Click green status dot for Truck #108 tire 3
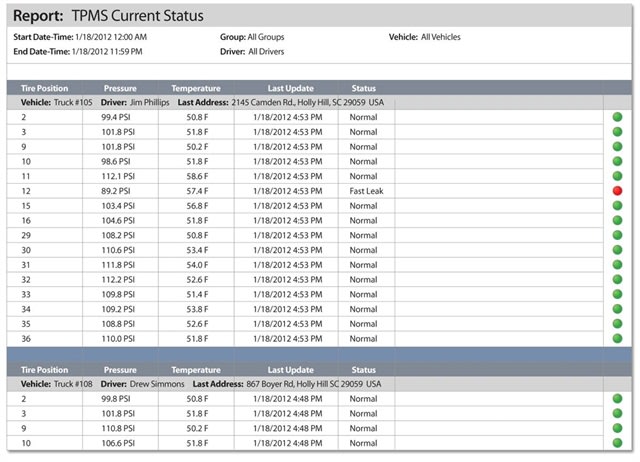Viewport: 640px width, 462px height. coord(617,413)
